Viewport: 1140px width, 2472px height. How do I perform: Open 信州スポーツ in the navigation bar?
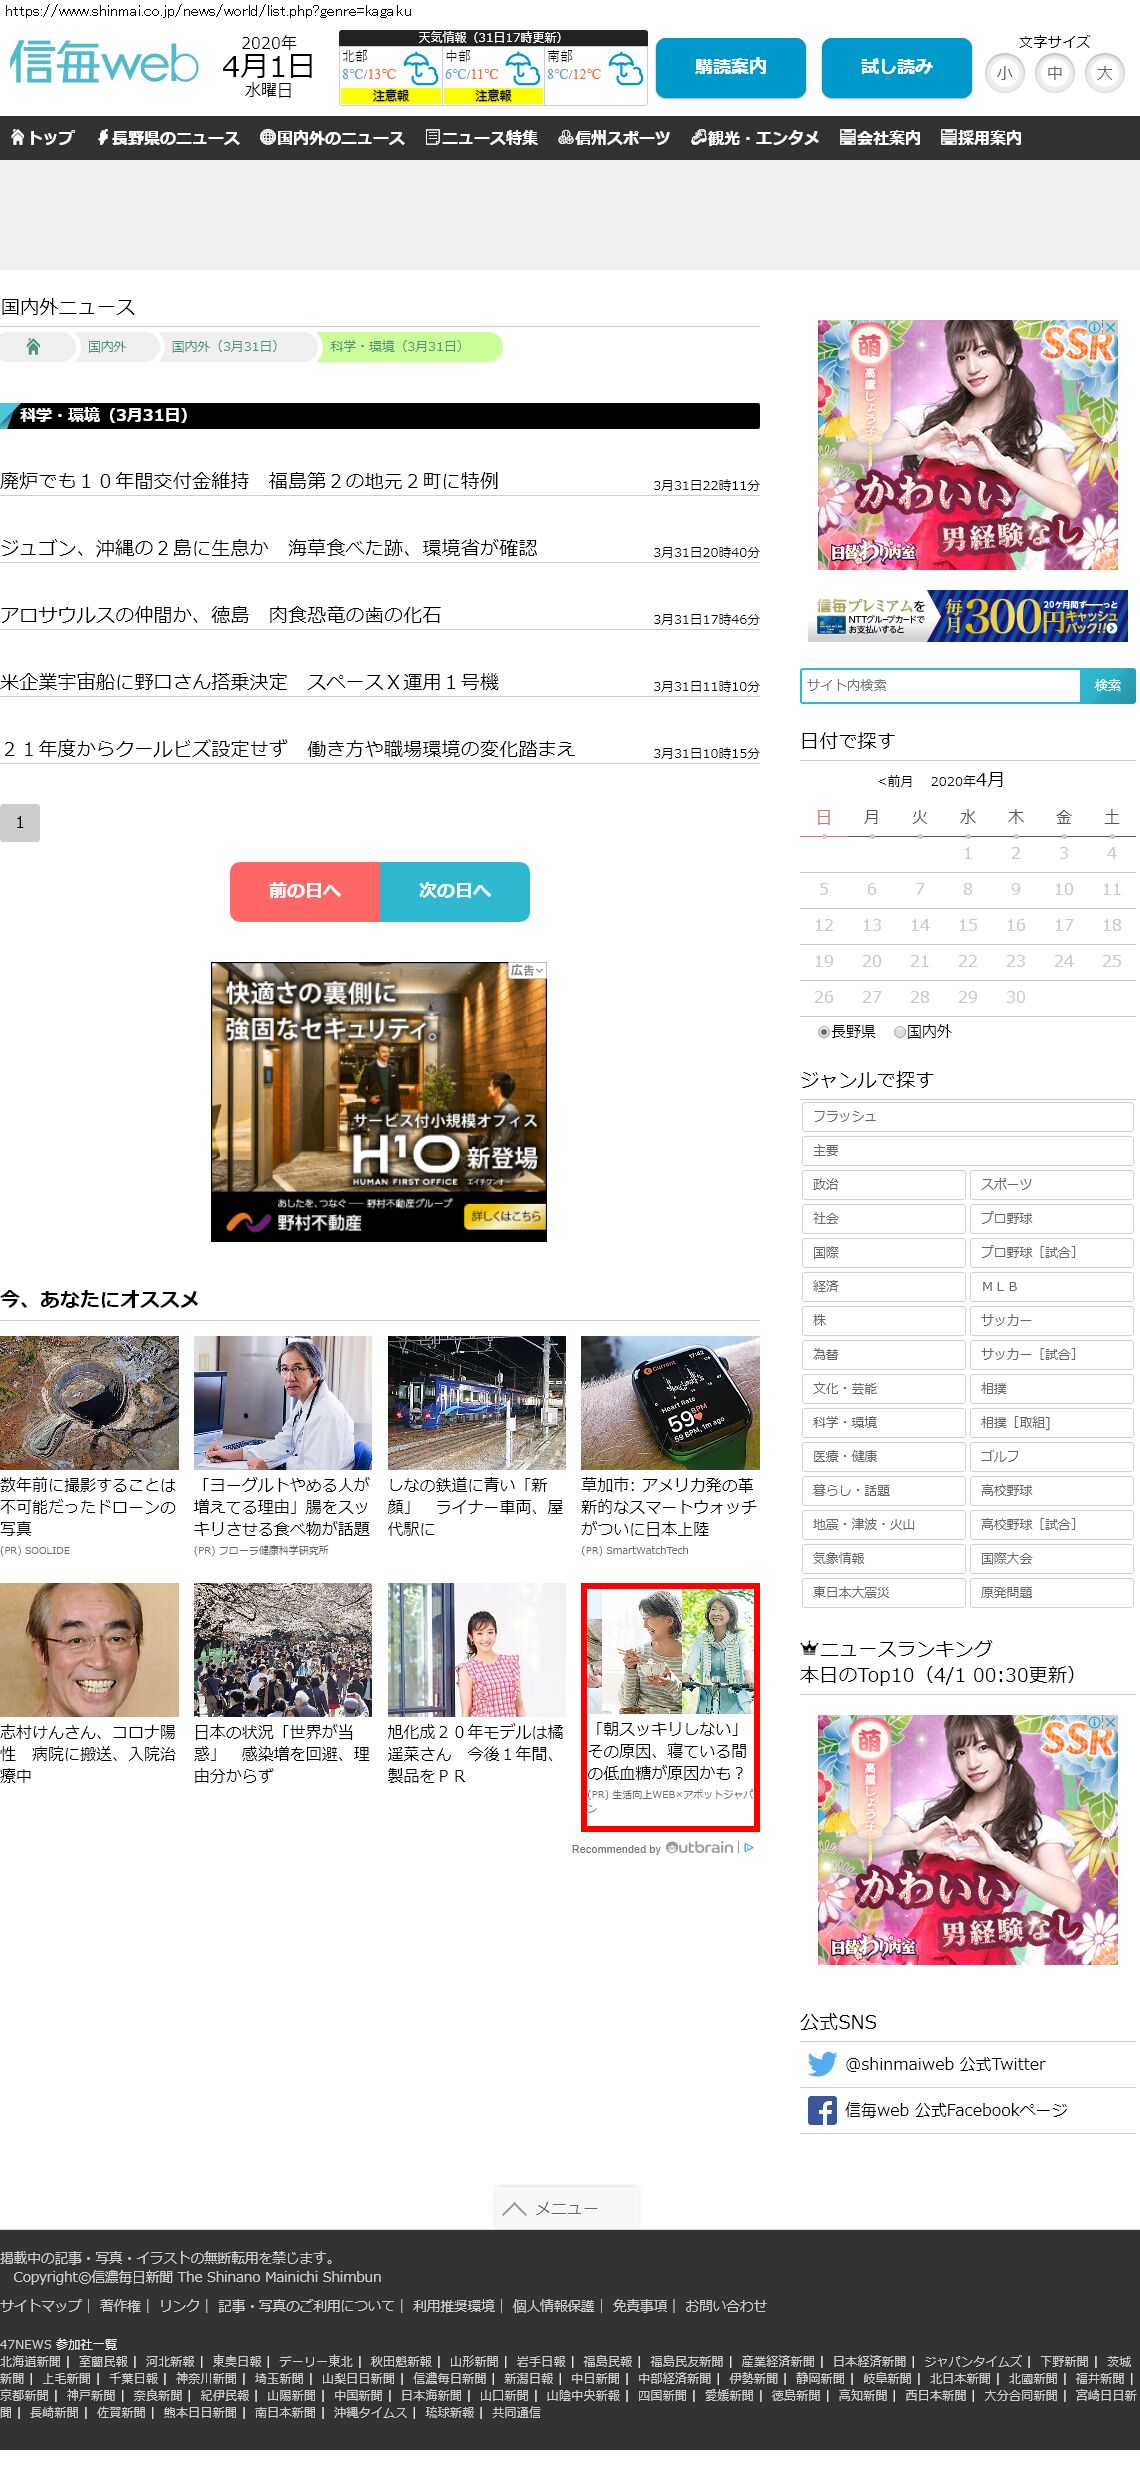click(x=614, y=138)
